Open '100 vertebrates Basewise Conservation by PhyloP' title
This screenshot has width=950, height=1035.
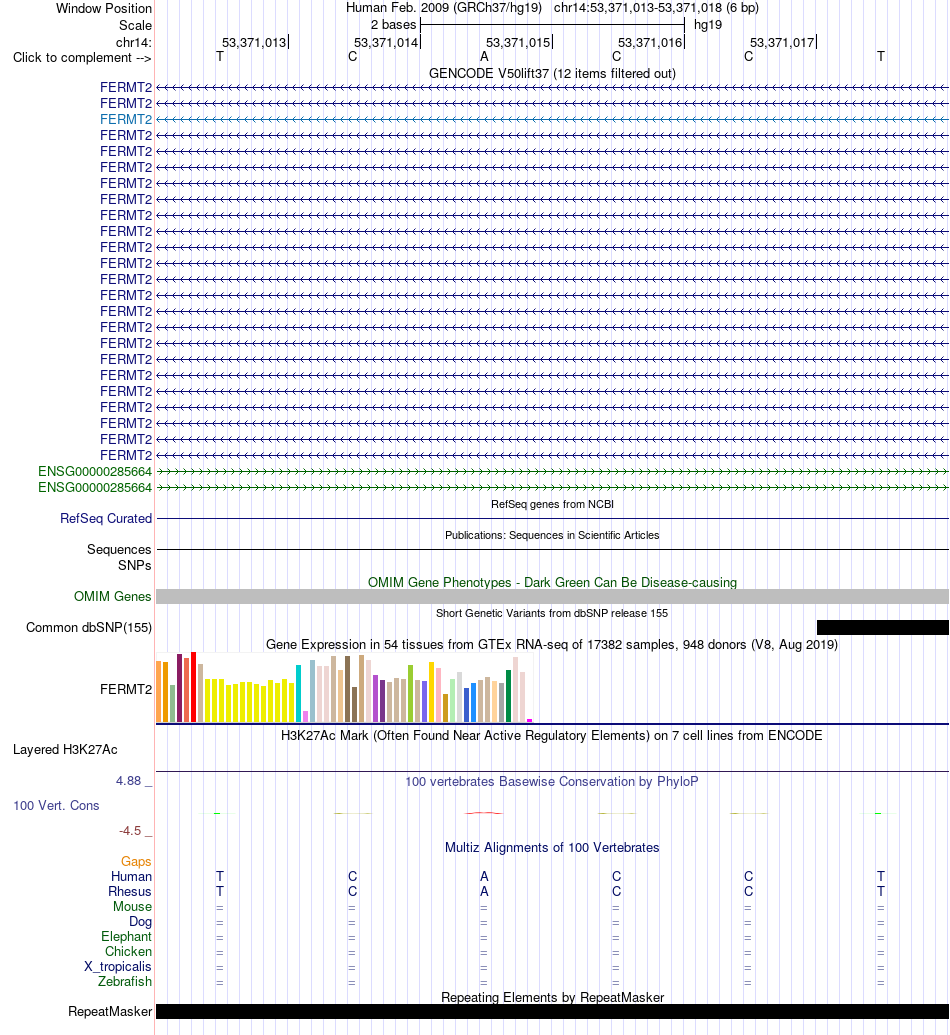click(552, 782)
